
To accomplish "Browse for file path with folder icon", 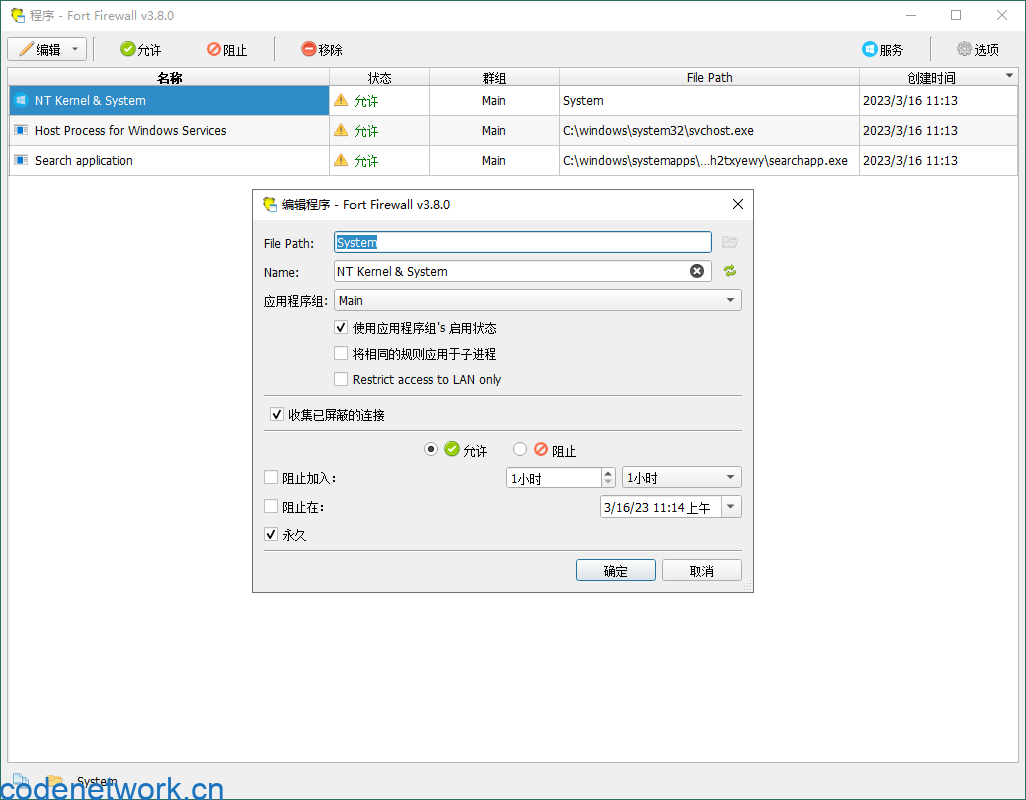I will (729, 242).
